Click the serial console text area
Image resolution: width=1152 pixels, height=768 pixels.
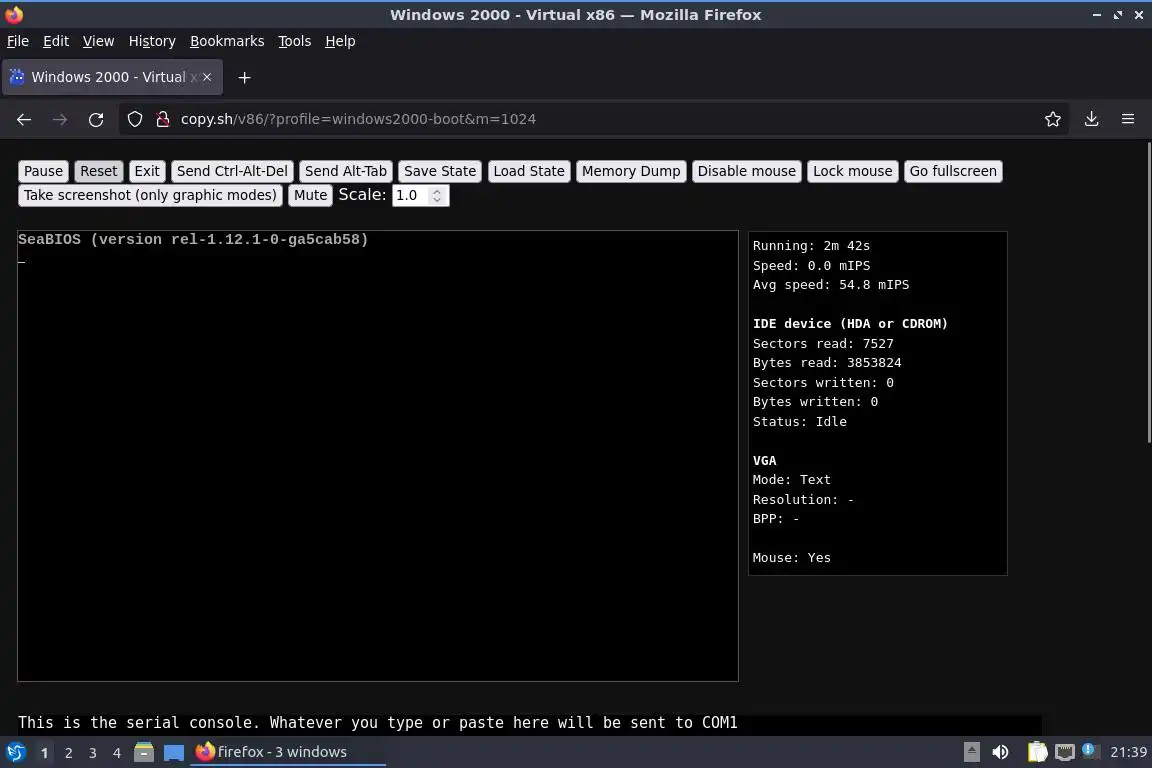529,723
